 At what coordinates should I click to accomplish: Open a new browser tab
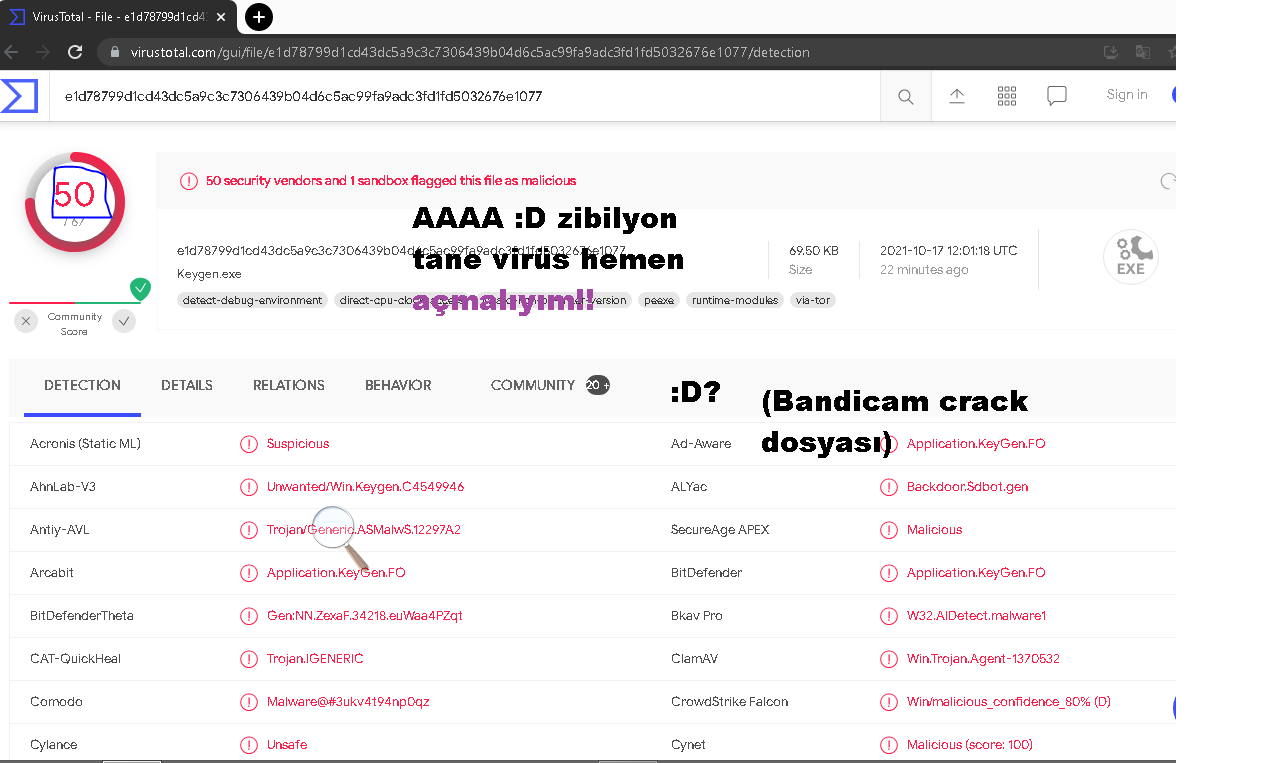pos(258,17)
